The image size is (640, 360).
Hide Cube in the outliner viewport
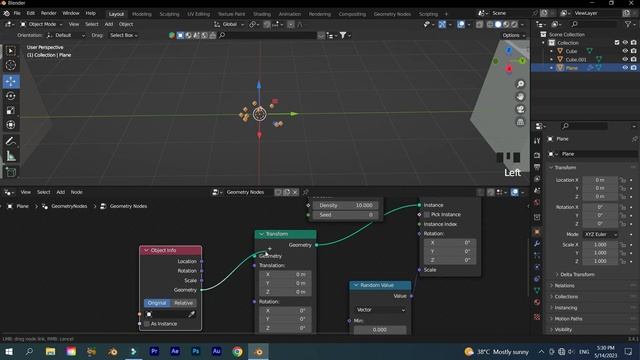click(x=625, y=51)
